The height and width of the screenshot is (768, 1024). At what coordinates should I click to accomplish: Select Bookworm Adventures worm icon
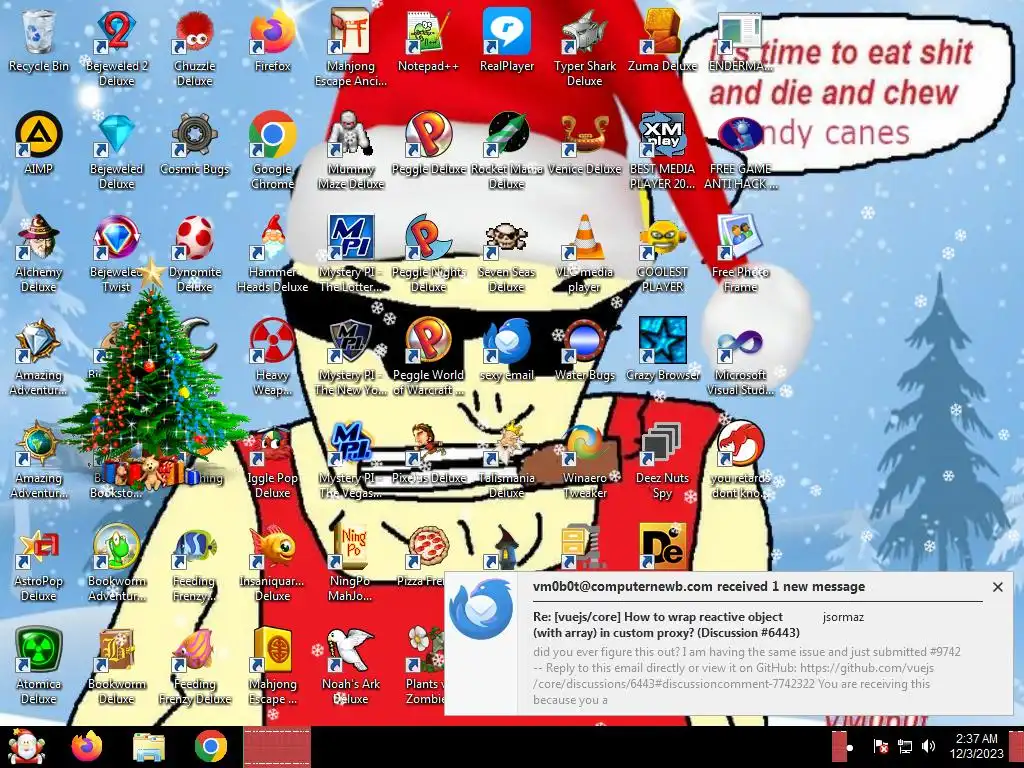pos(116,563)
